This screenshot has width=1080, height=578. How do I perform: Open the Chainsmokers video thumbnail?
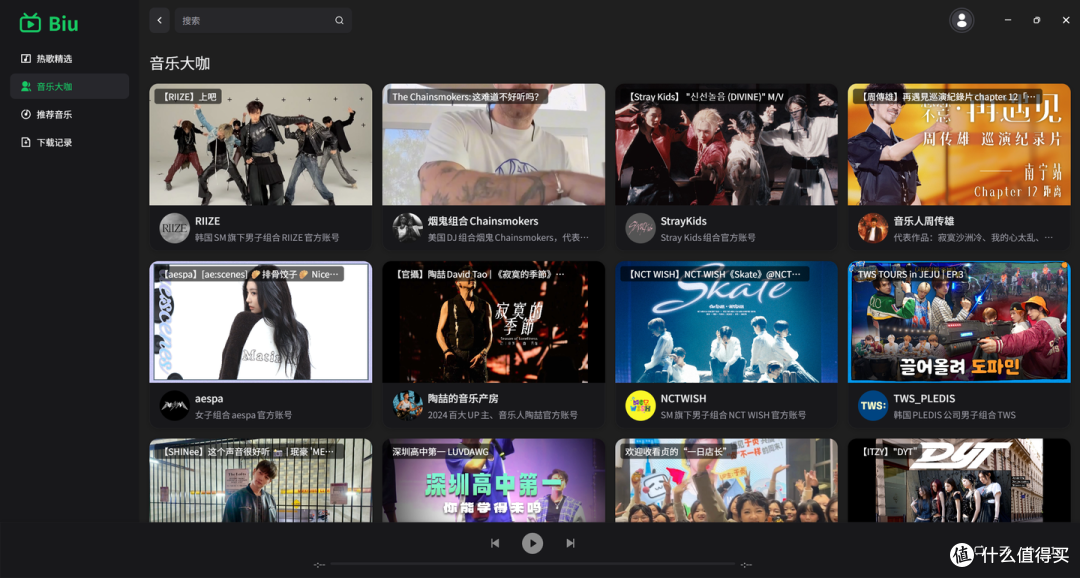coord(493,145)
